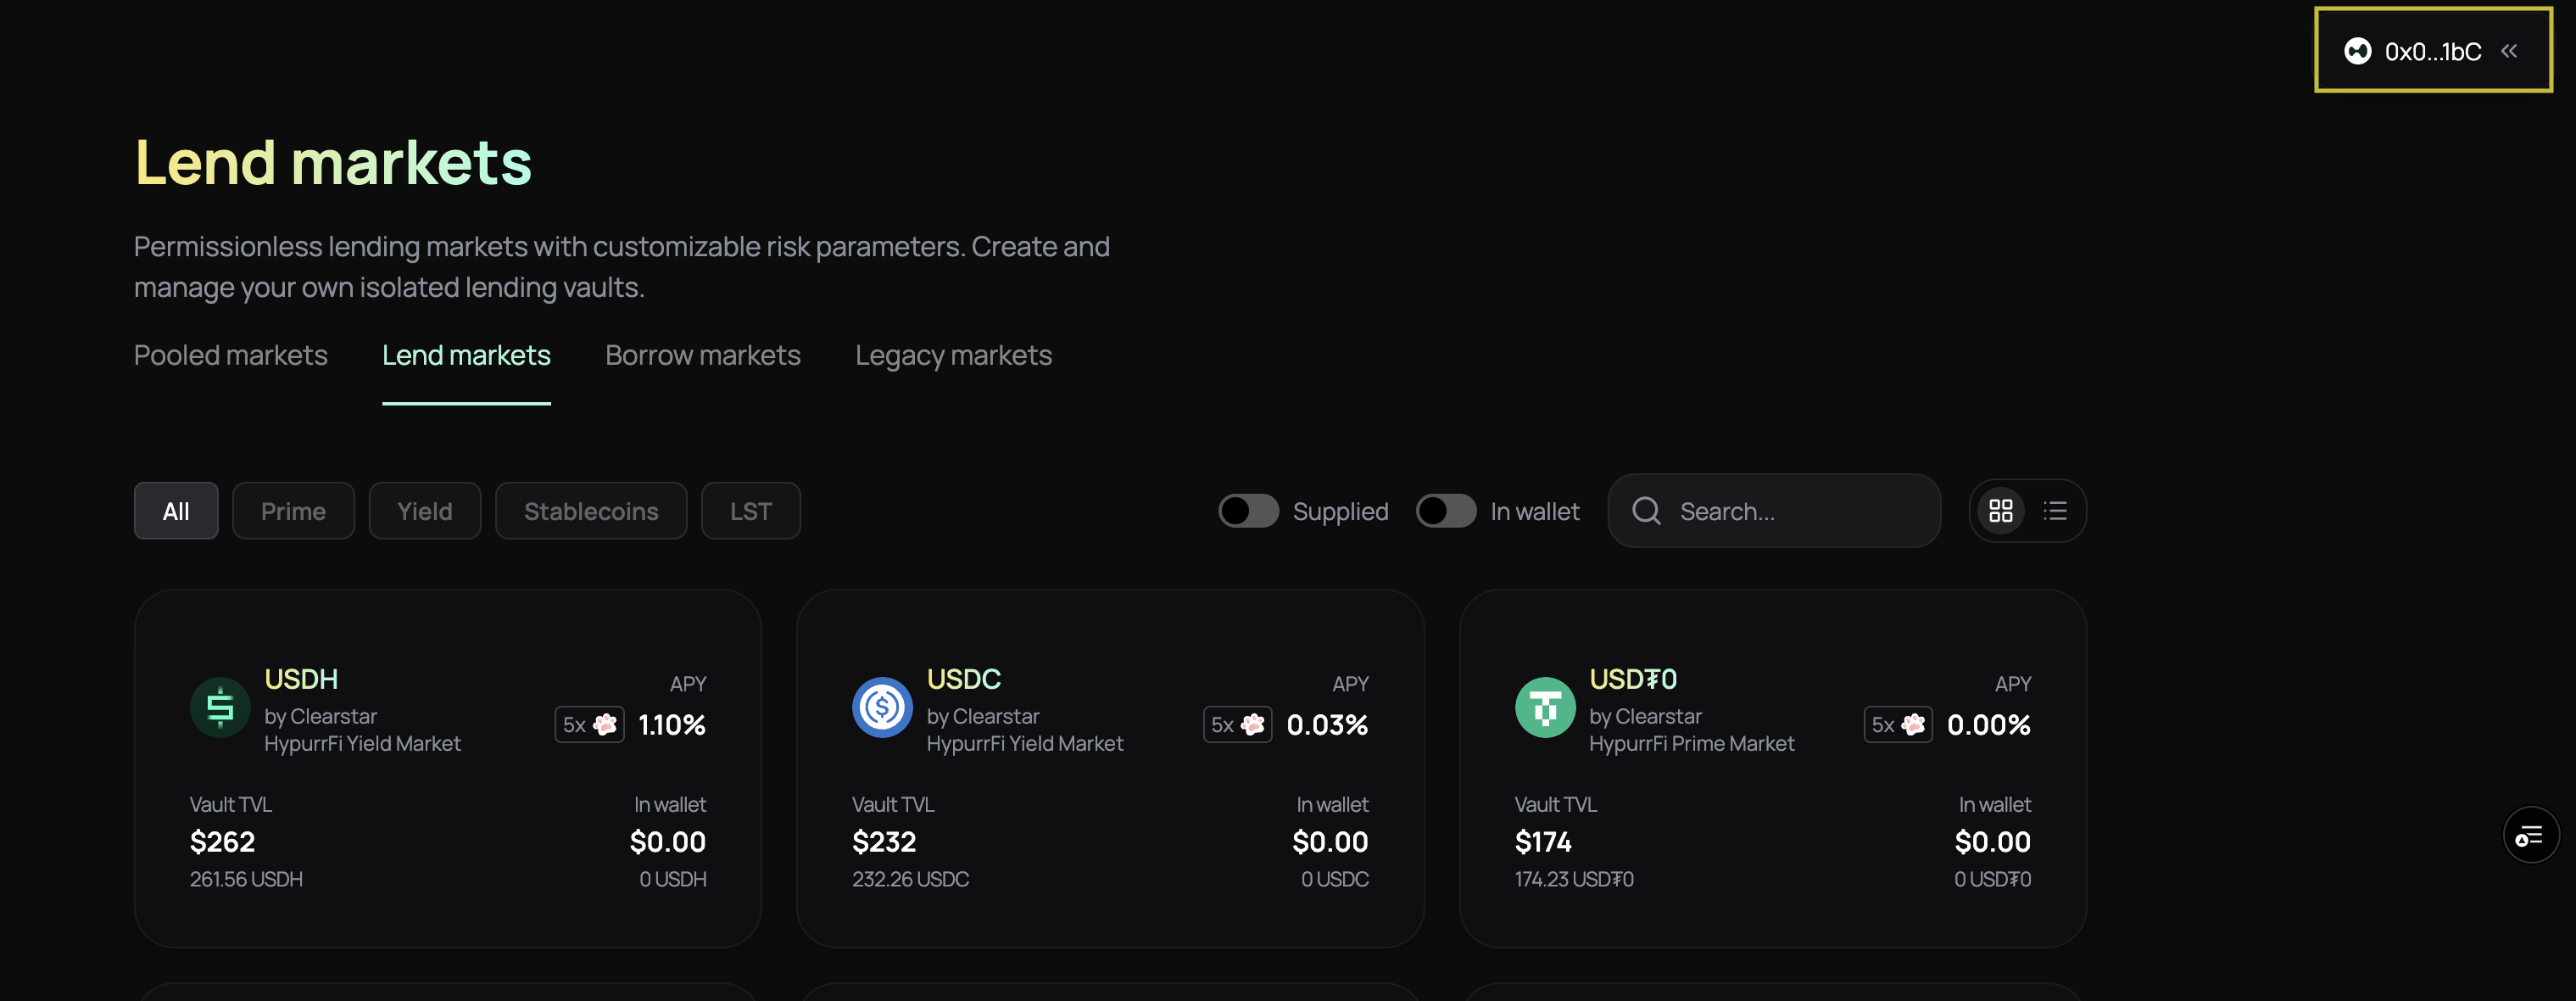
Task: Select the grid view icon
Action: click(x=2003, y=510)
